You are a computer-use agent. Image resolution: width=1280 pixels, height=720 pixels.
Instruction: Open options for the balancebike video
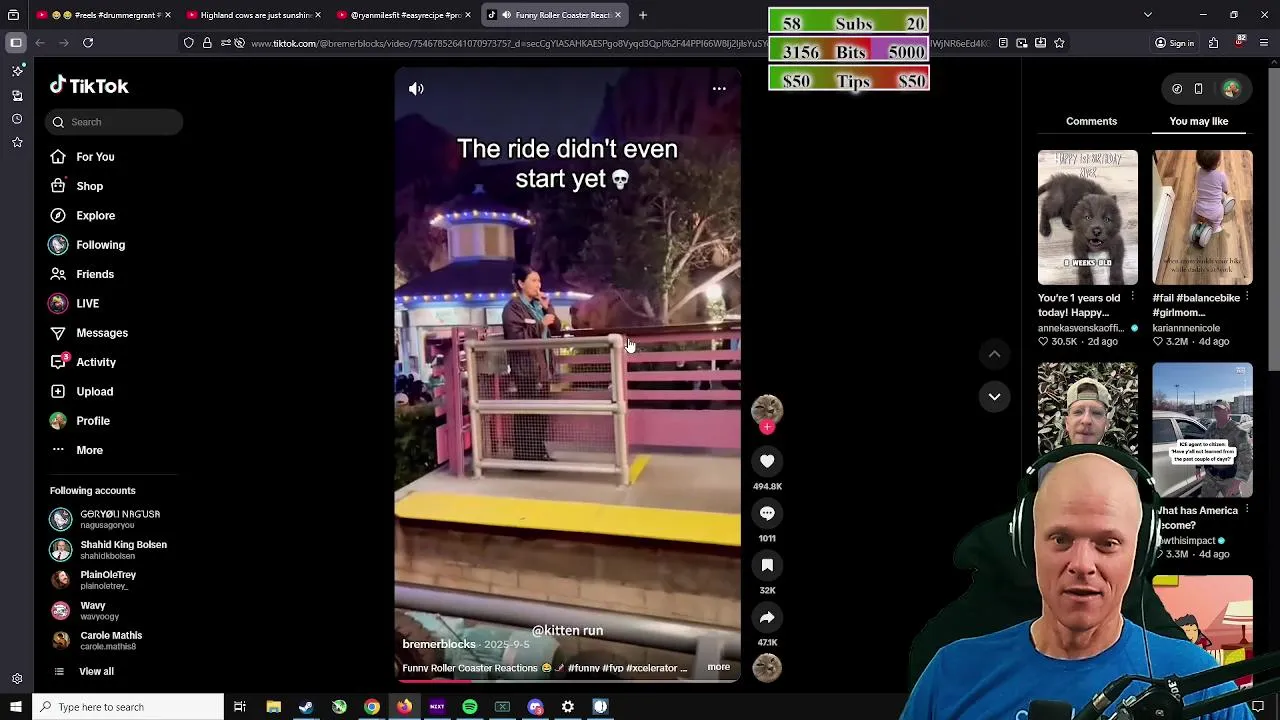tap(1247, 298)
